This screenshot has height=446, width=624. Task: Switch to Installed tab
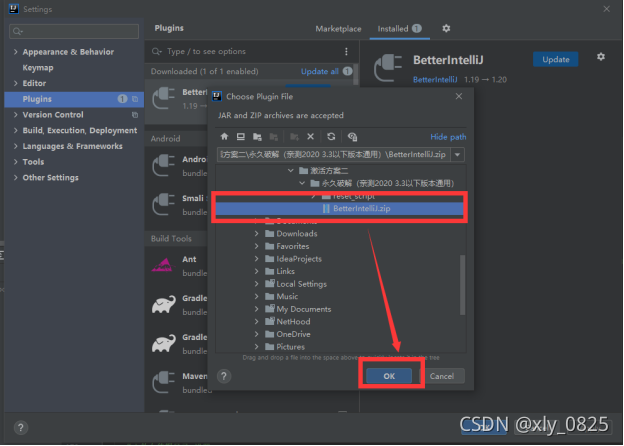tap(399, 29)
